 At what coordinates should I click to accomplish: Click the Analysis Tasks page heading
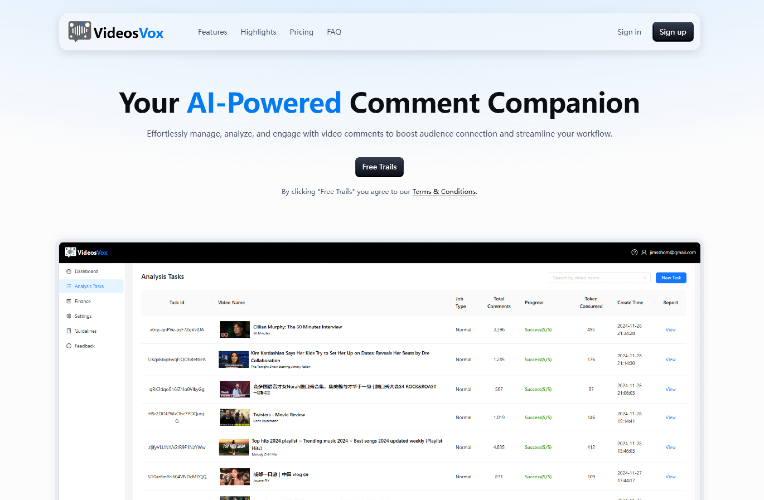pyautogui.click(x=163, y=276)
